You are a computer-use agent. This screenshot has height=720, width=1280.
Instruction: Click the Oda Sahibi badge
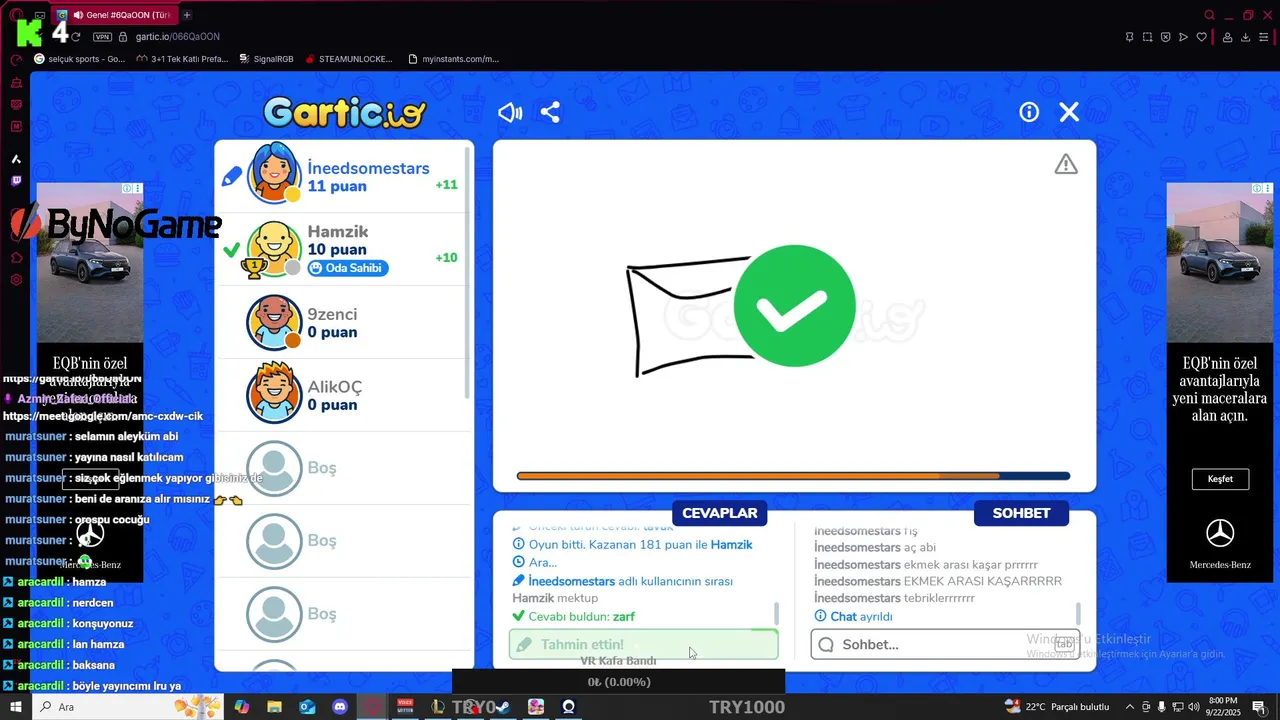[347, 268]
